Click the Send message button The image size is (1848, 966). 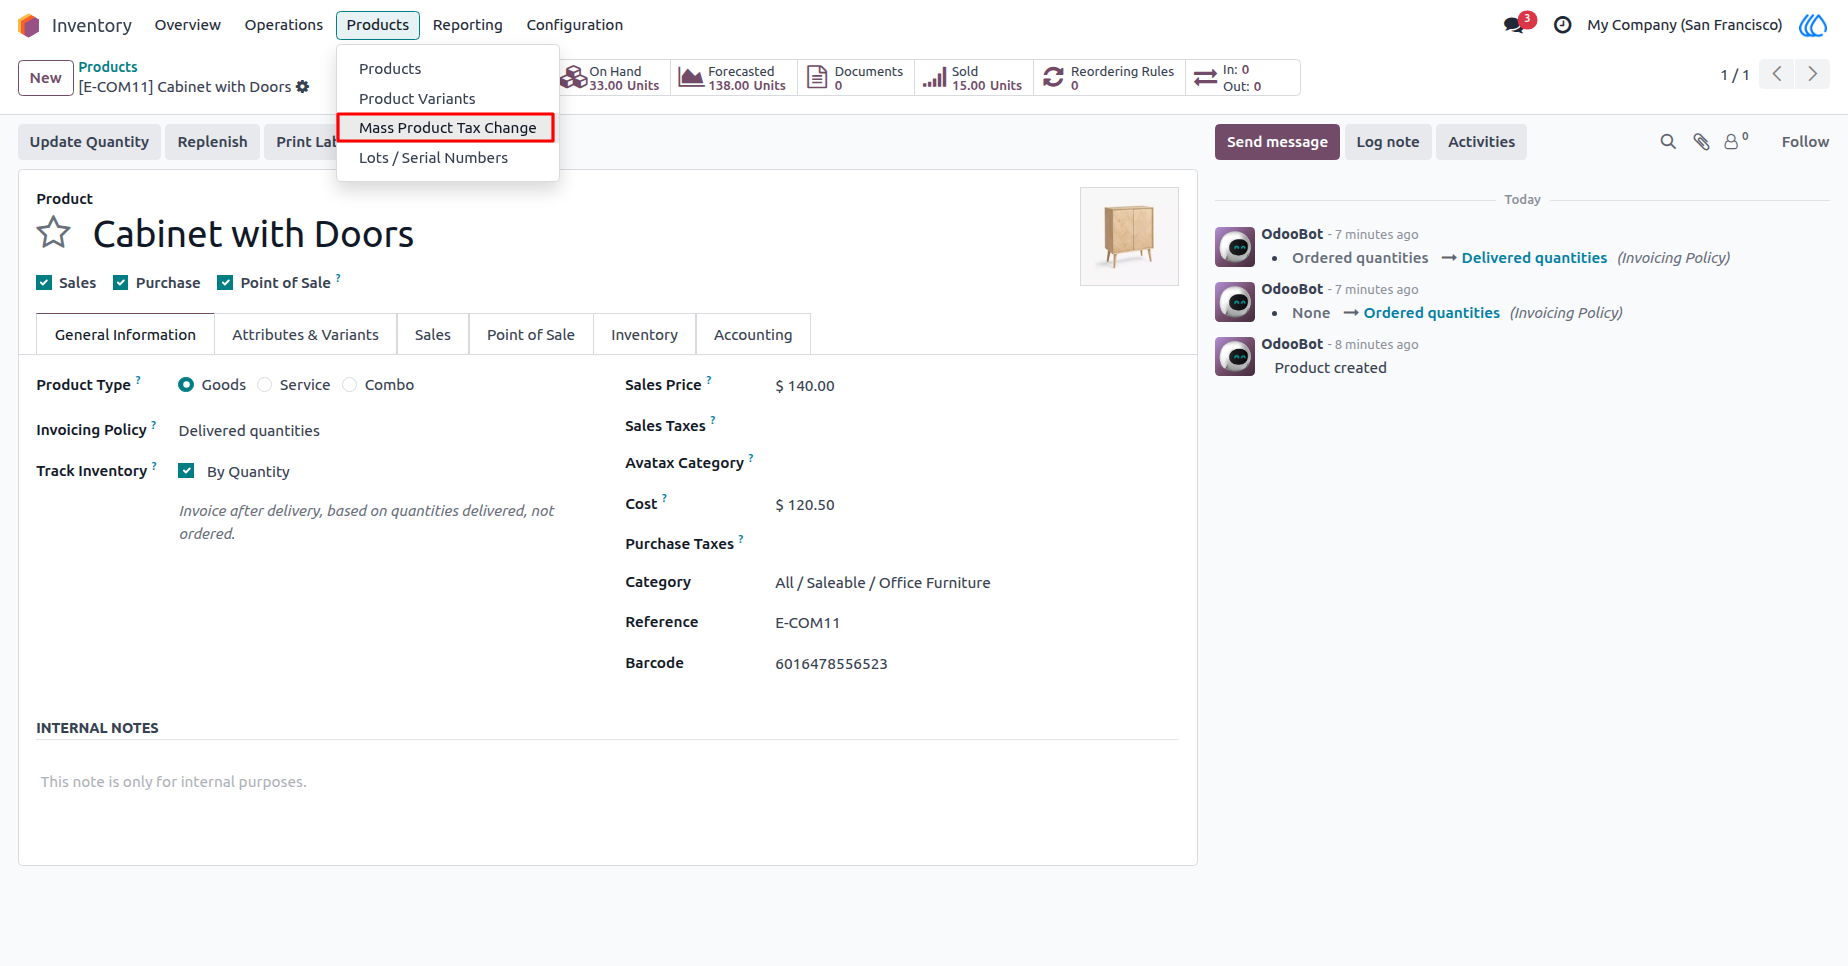[1277, 142]
